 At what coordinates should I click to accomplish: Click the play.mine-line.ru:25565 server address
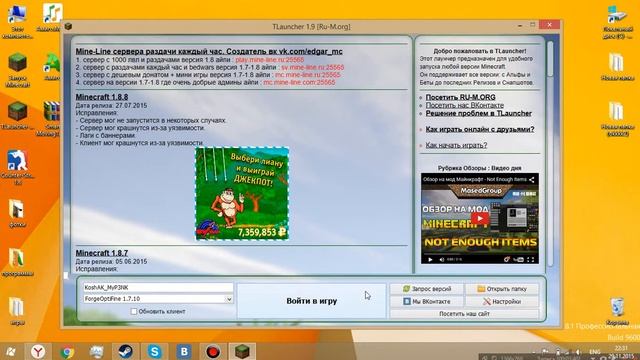[269, 60]
